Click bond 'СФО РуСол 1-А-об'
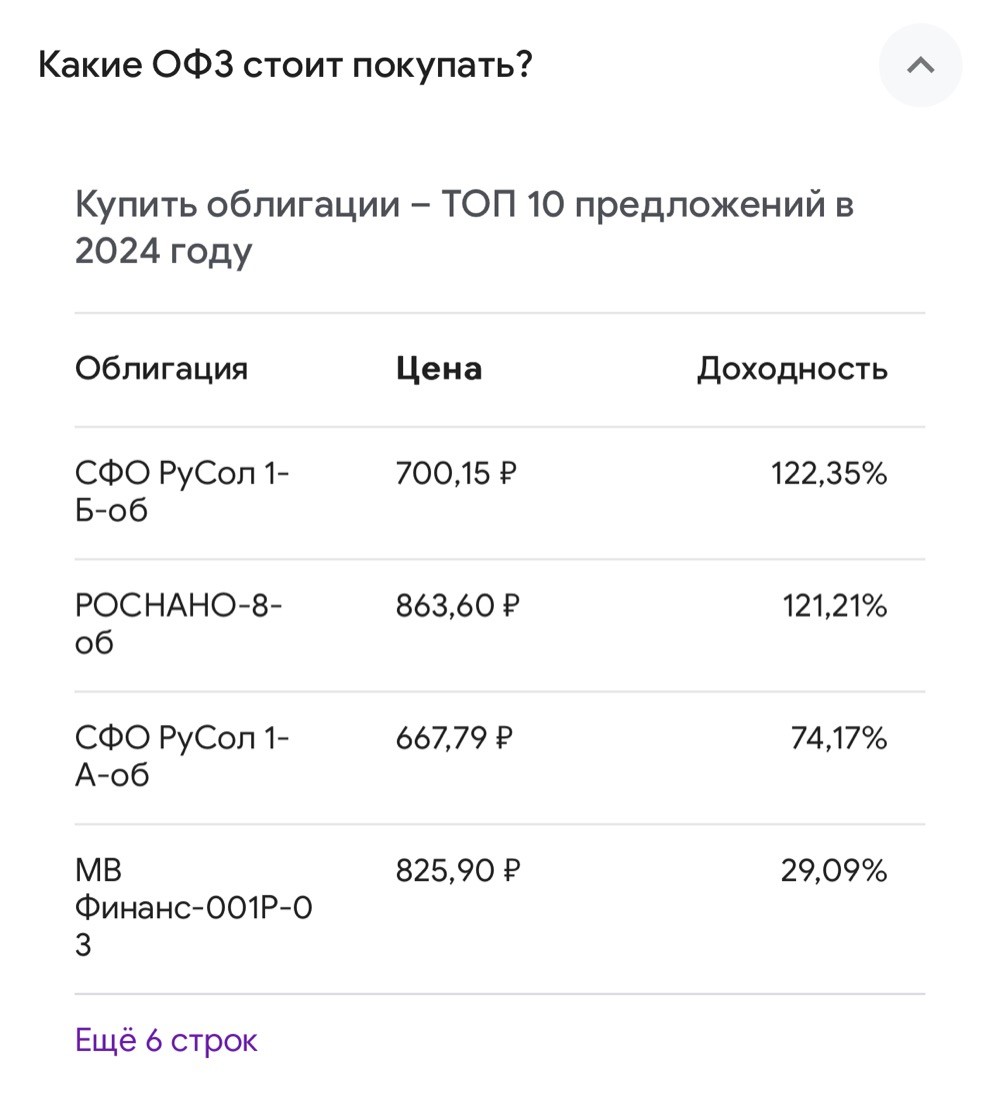 coord(182,756)
